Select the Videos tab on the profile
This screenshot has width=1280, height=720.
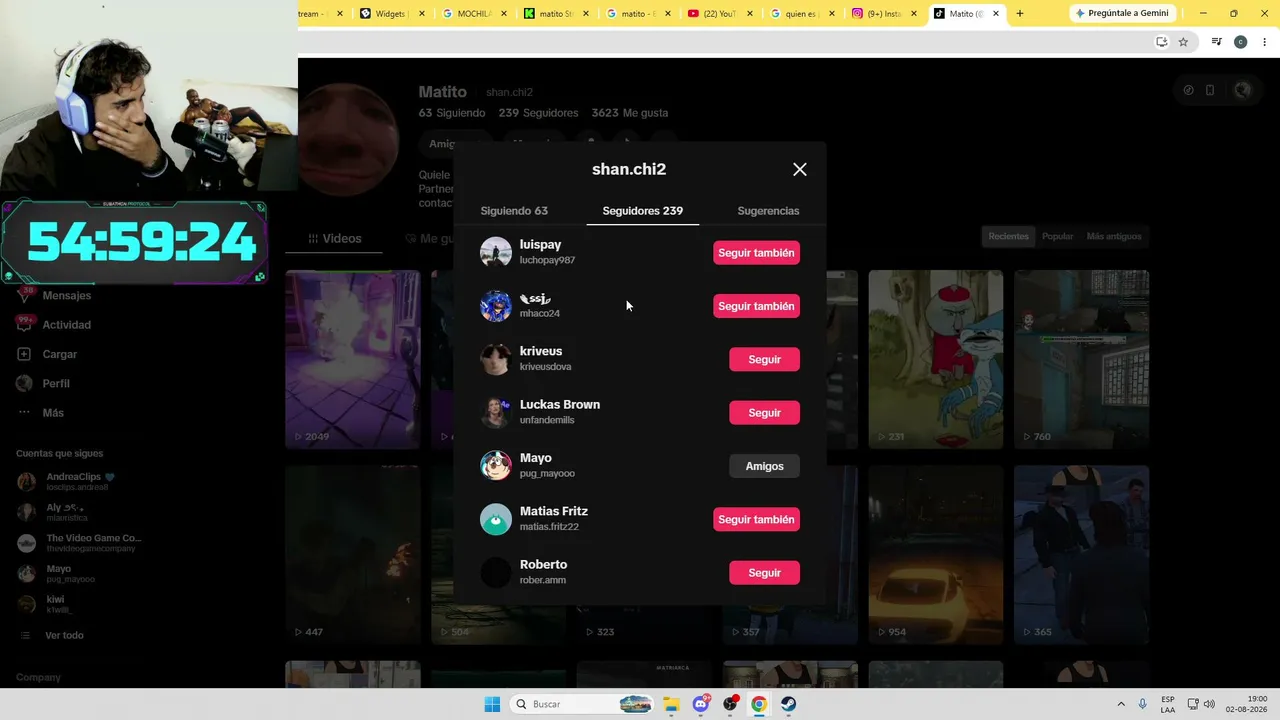[334, 239]
